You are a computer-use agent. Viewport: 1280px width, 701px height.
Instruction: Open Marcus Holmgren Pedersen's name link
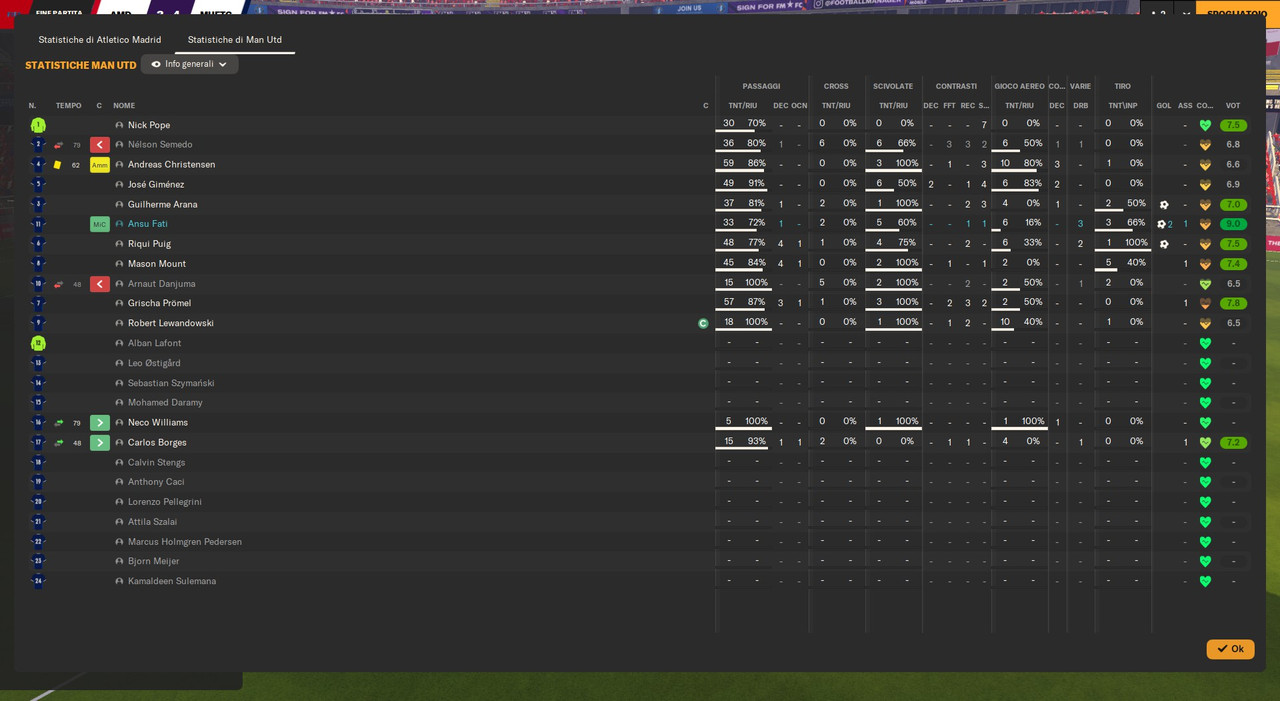(x=185, y=542)
